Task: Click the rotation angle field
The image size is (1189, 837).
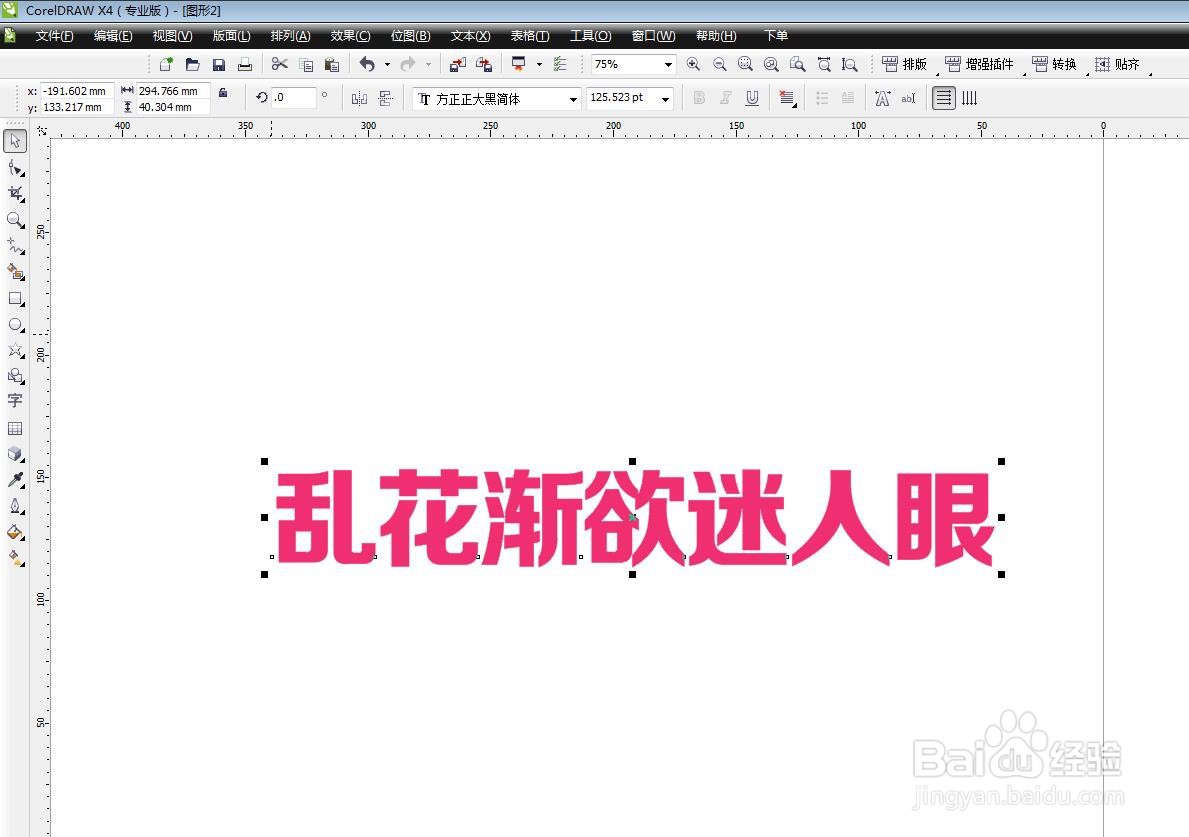Action: point(294,97)
